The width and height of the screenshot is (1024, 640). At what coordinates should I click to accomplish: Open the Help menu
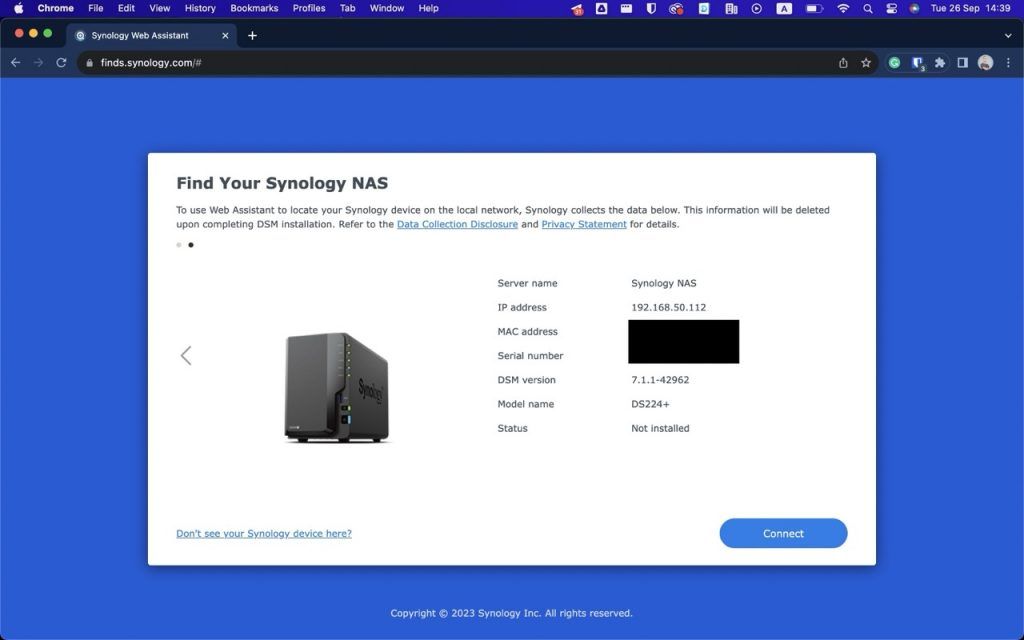coord(428,8)
